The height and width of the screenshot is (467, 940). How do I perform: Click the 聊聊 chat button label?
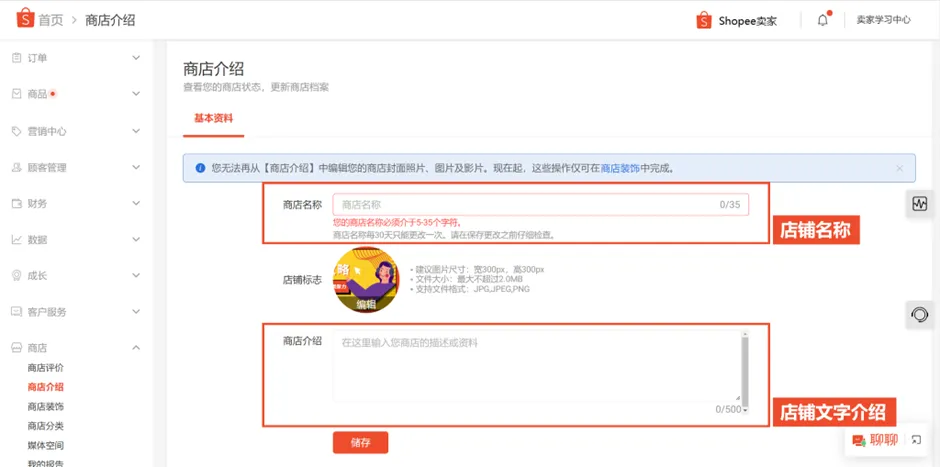[x=884, y=440]
